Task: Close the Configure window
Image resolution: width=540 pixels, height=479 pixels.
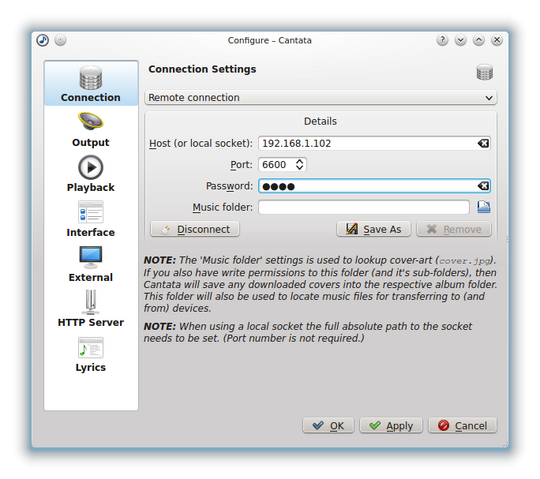Action: click(497, 40)
